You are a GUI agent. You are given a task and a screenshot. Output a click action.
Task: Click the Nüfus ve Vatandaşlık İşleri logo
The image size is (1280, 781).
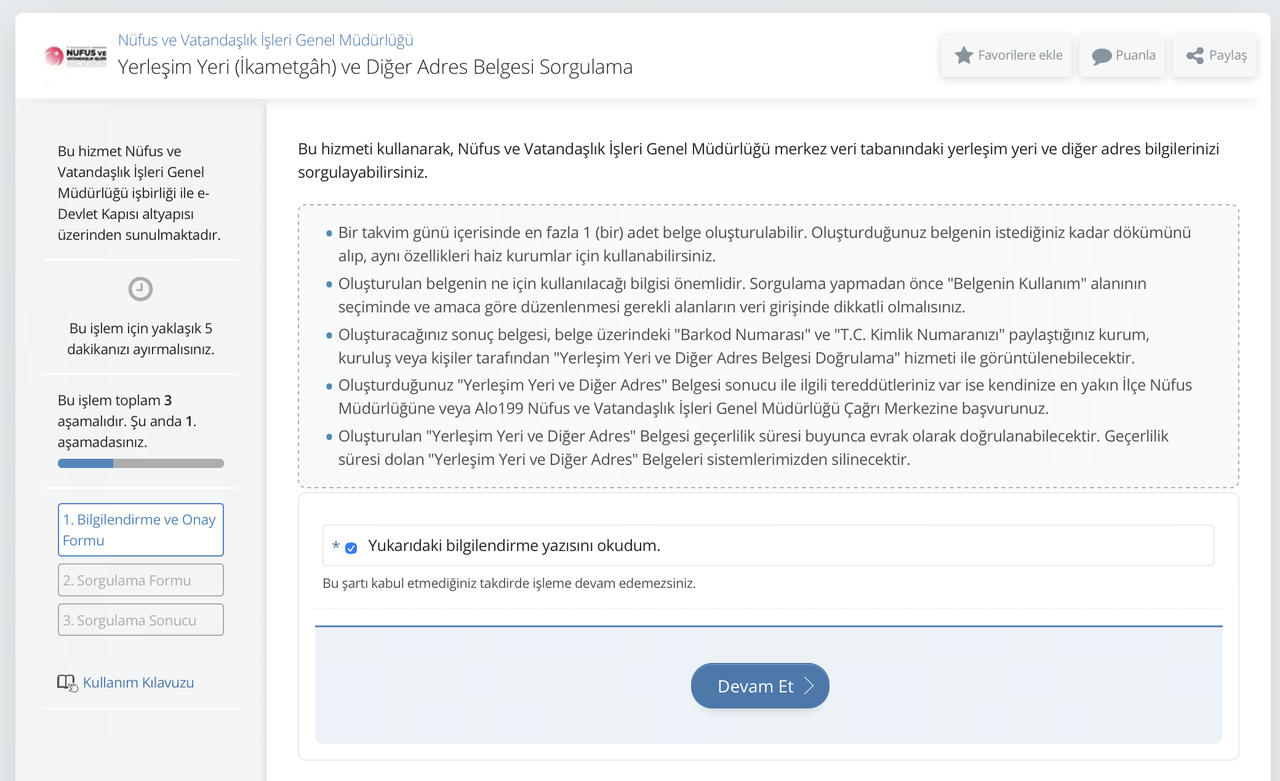click(75, 56)
